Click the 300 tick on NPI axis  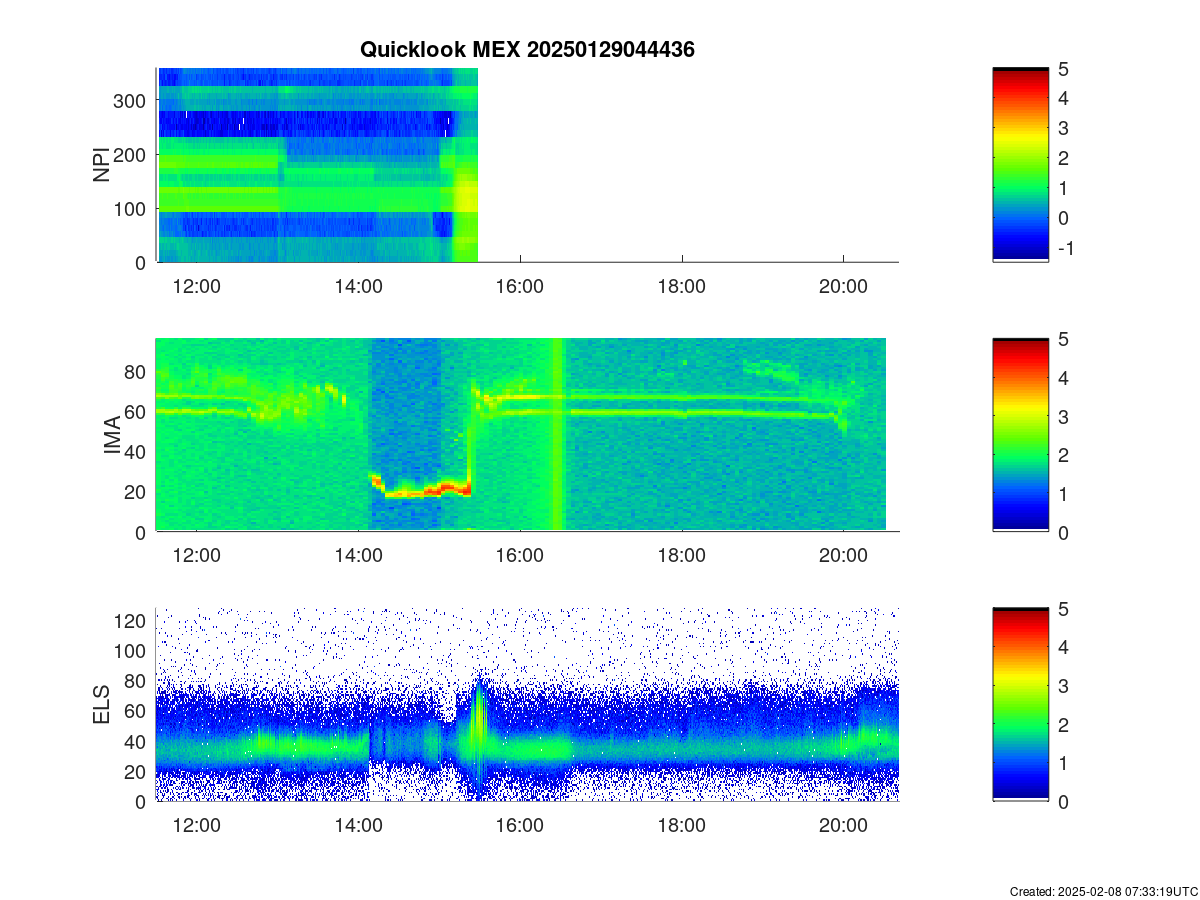point(132,101)
